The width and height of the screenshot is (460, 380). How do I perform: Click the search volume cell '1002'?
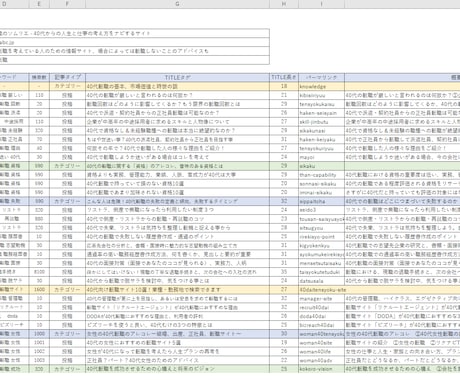pos(39,351)
